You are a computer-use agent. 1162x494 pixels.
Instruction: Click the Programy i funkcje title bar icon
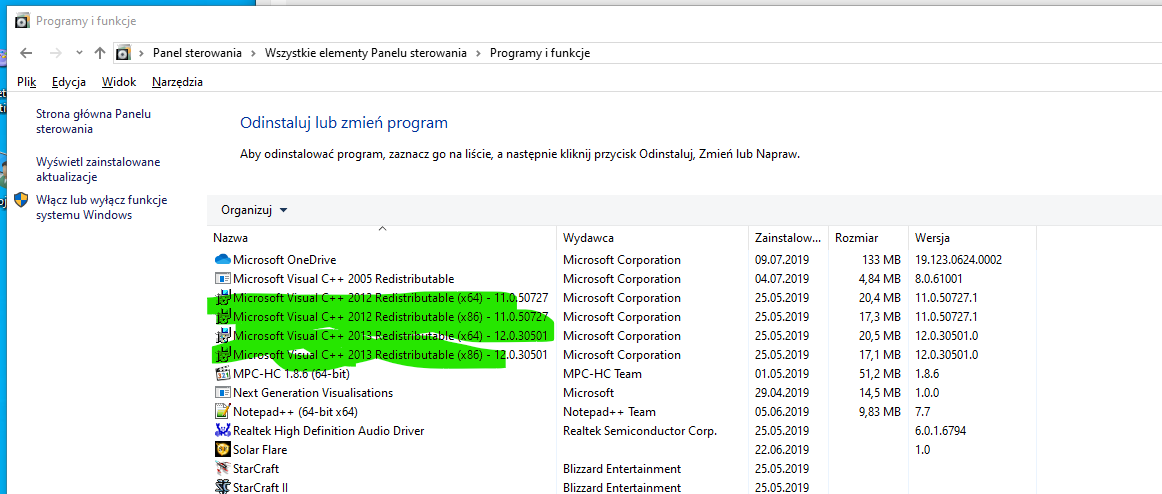click(22, 21)
